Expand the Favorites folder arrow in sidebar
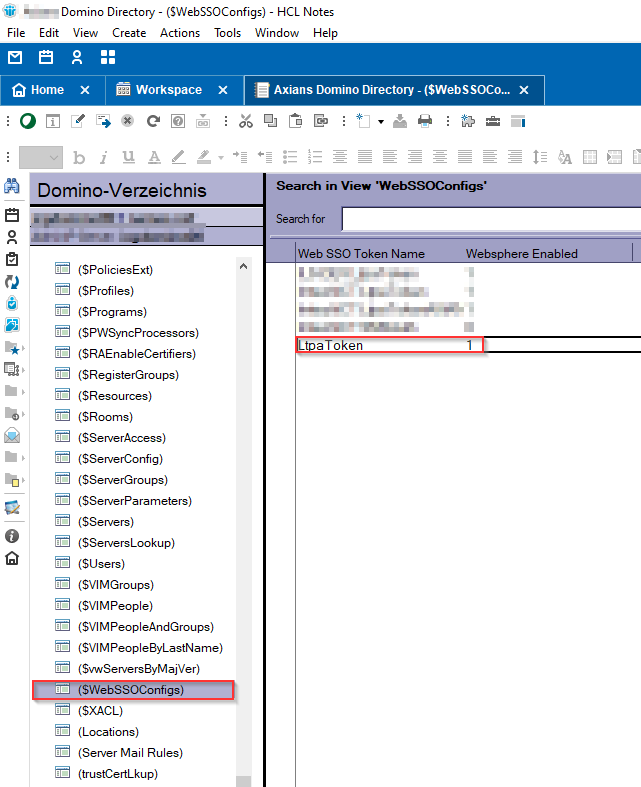641x787 pixels. click(x=24, y=347)
